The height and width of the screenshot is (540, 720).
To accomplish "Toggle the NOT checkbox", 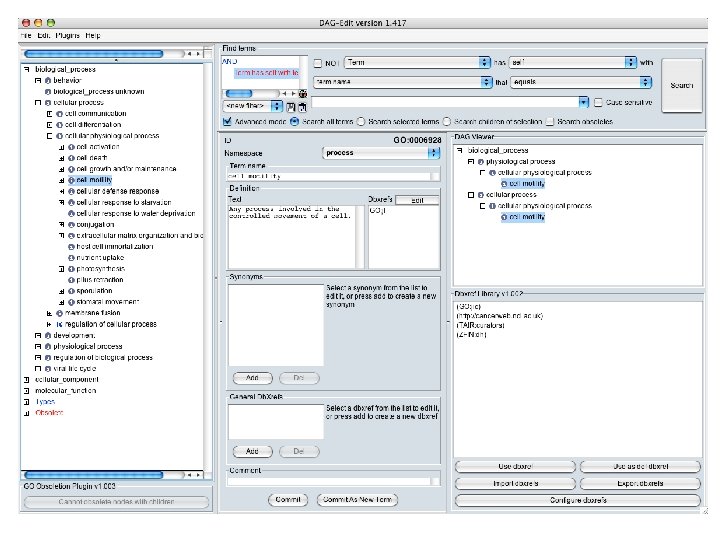I will tap(318, 63).
